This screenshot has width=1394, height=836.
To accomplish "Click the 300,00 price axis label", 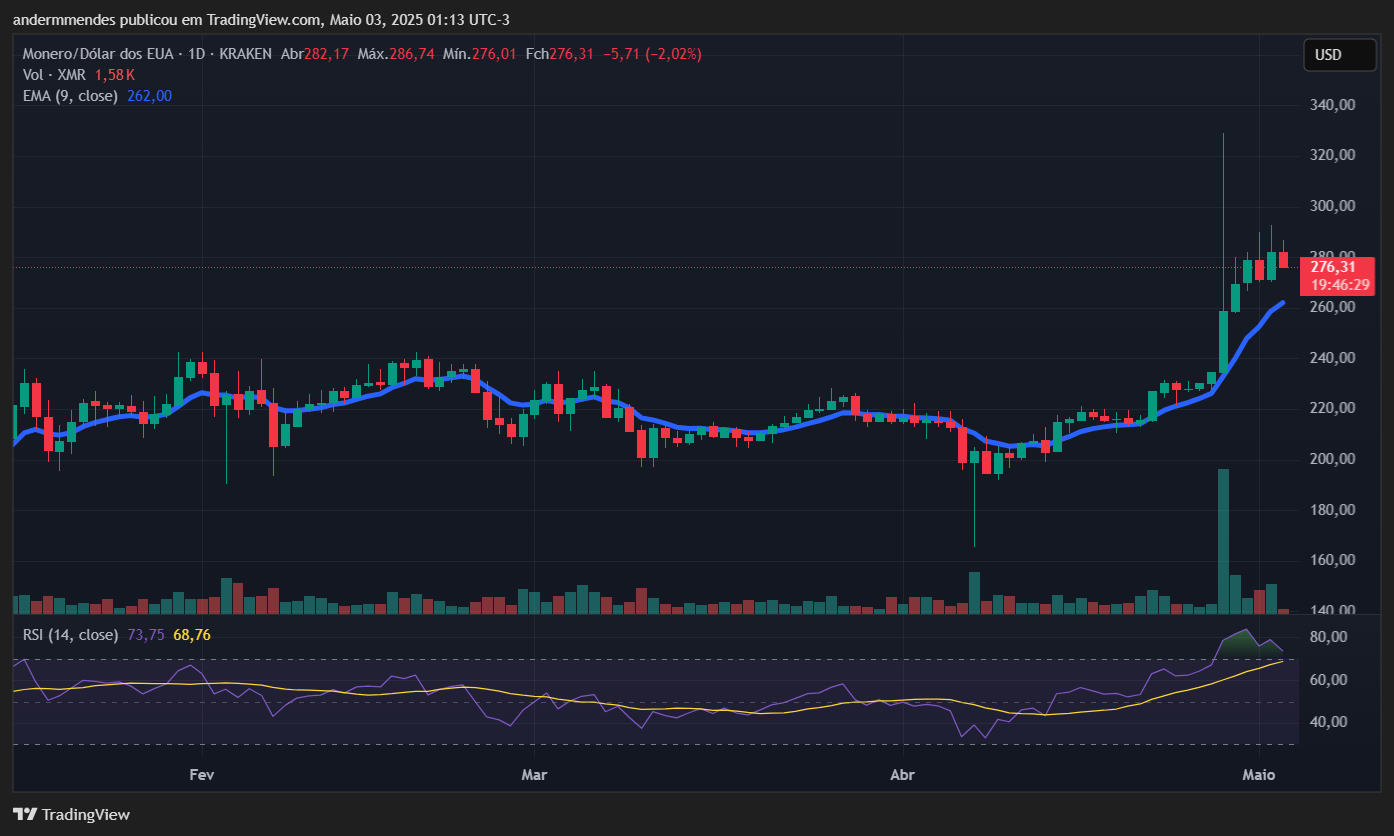I will tap(1333, 206).
